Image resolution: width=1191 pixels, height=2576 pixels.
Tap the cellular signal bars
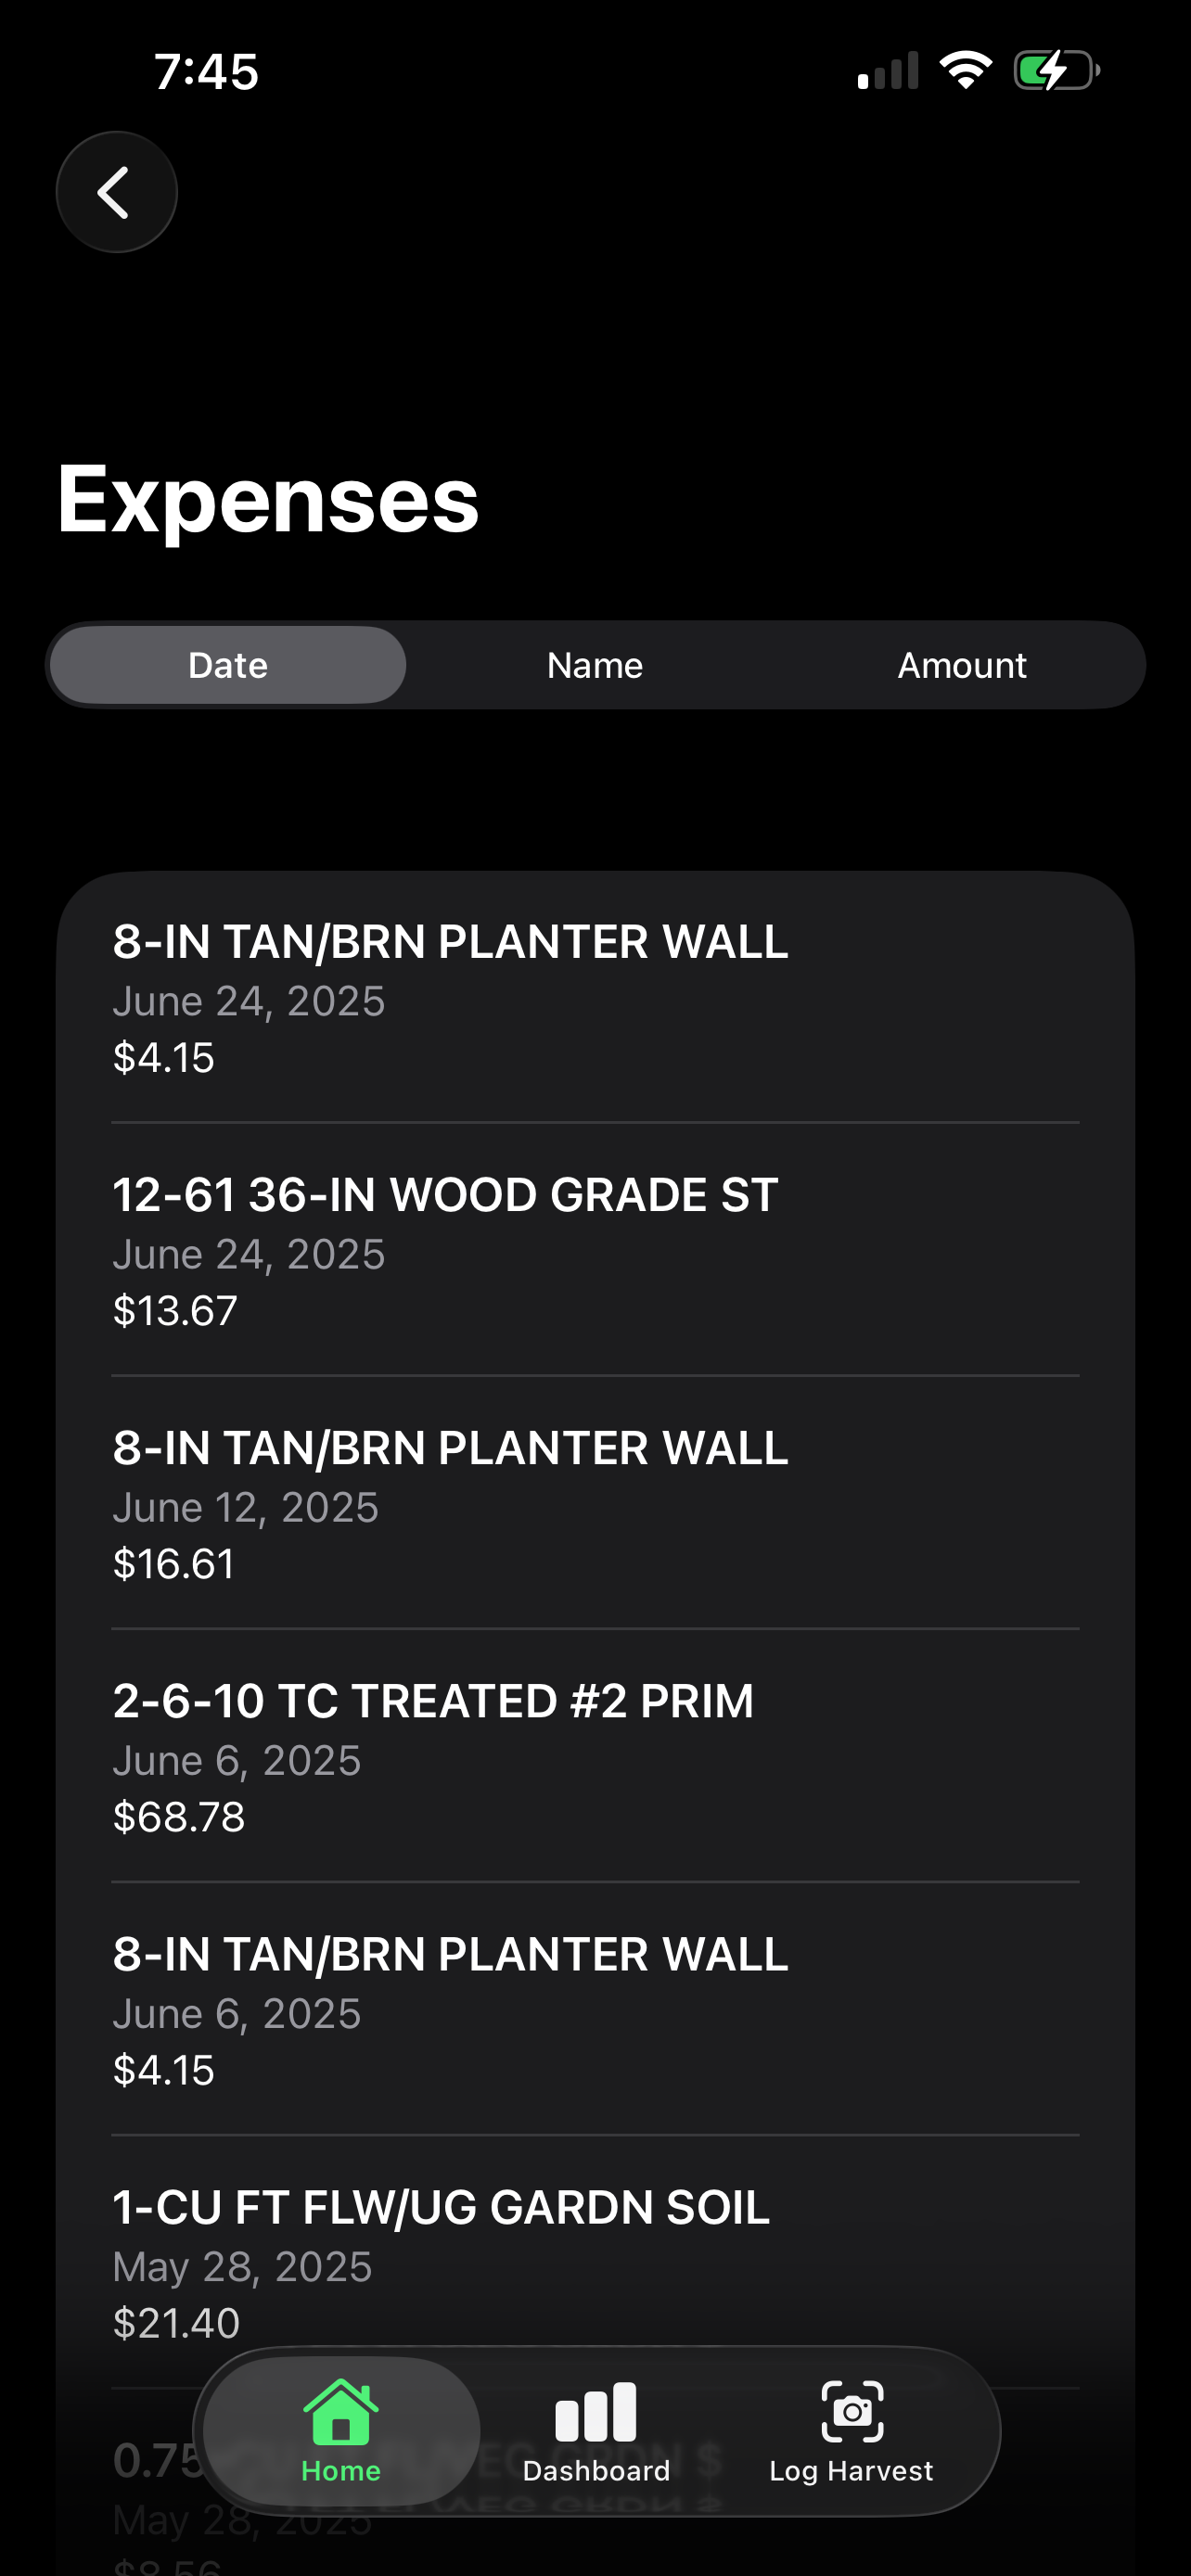click(888, 71)
